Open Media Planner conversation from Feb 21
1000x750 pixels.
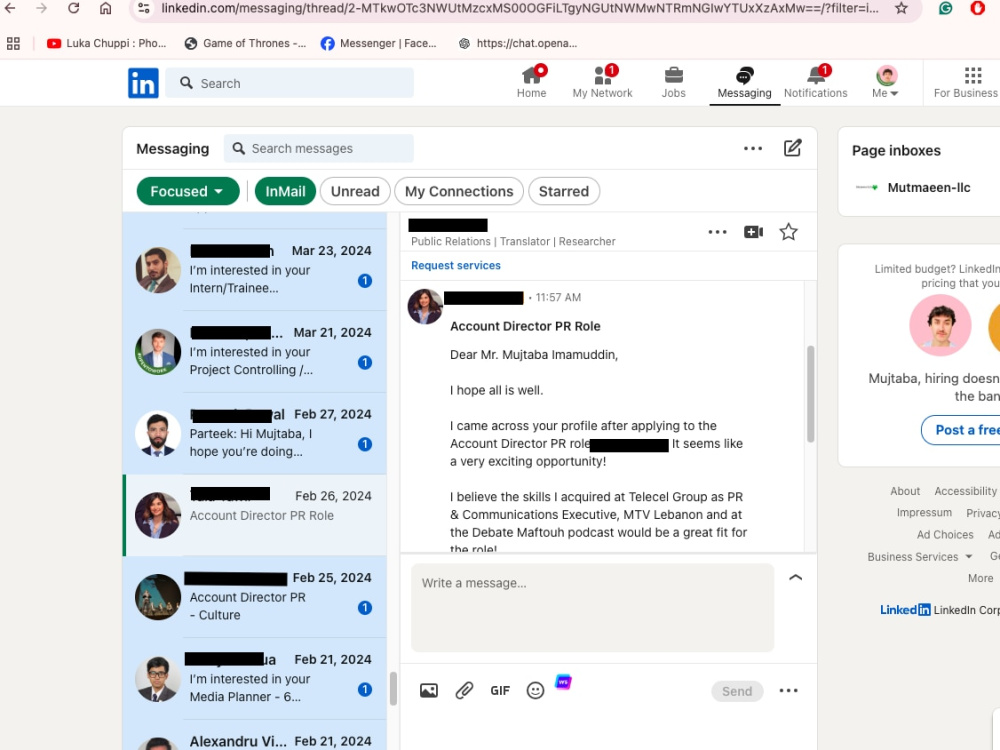[255, 678]
